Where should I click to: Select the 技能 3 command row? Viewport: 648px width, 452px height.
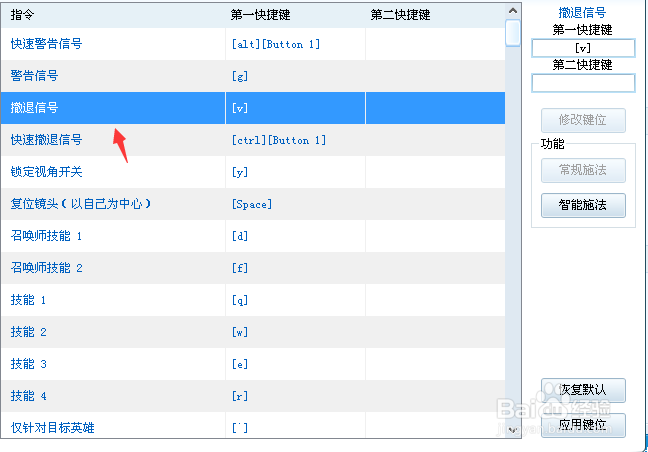point(253,364)
